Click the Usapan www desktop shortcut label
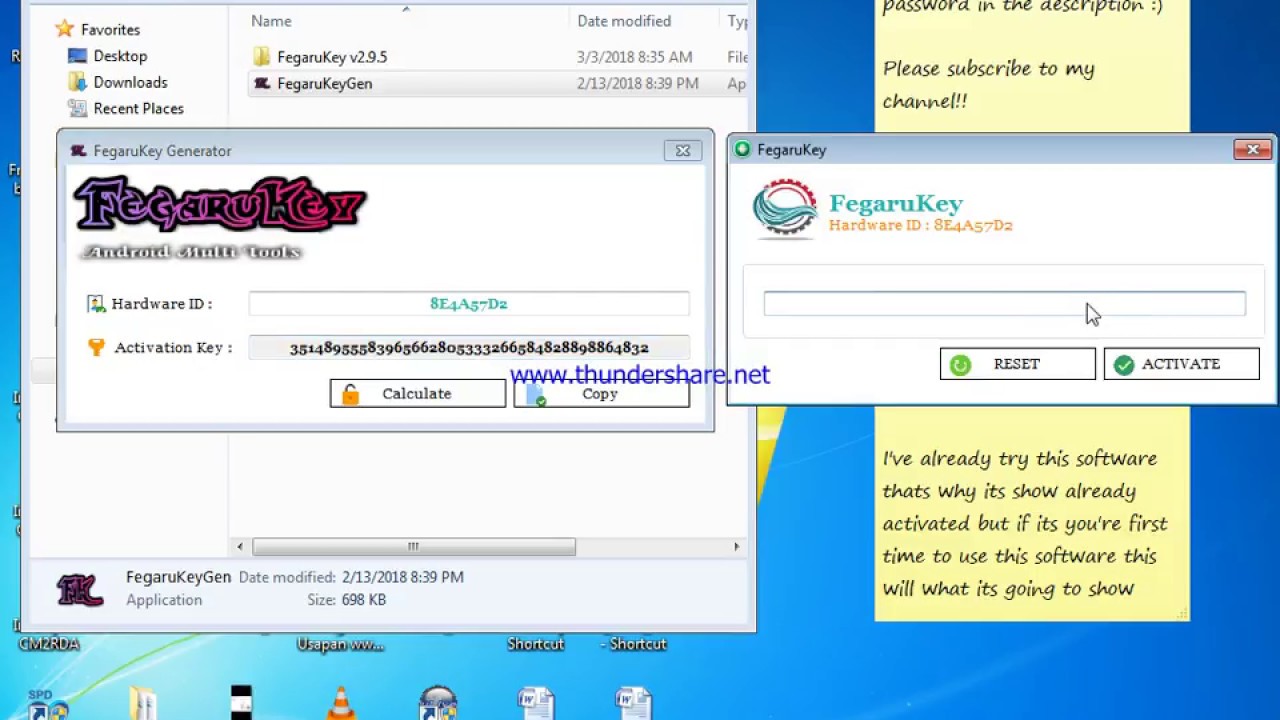This screenshot has height=720, width=1280. pyautogui.click(x=340, y=644)
